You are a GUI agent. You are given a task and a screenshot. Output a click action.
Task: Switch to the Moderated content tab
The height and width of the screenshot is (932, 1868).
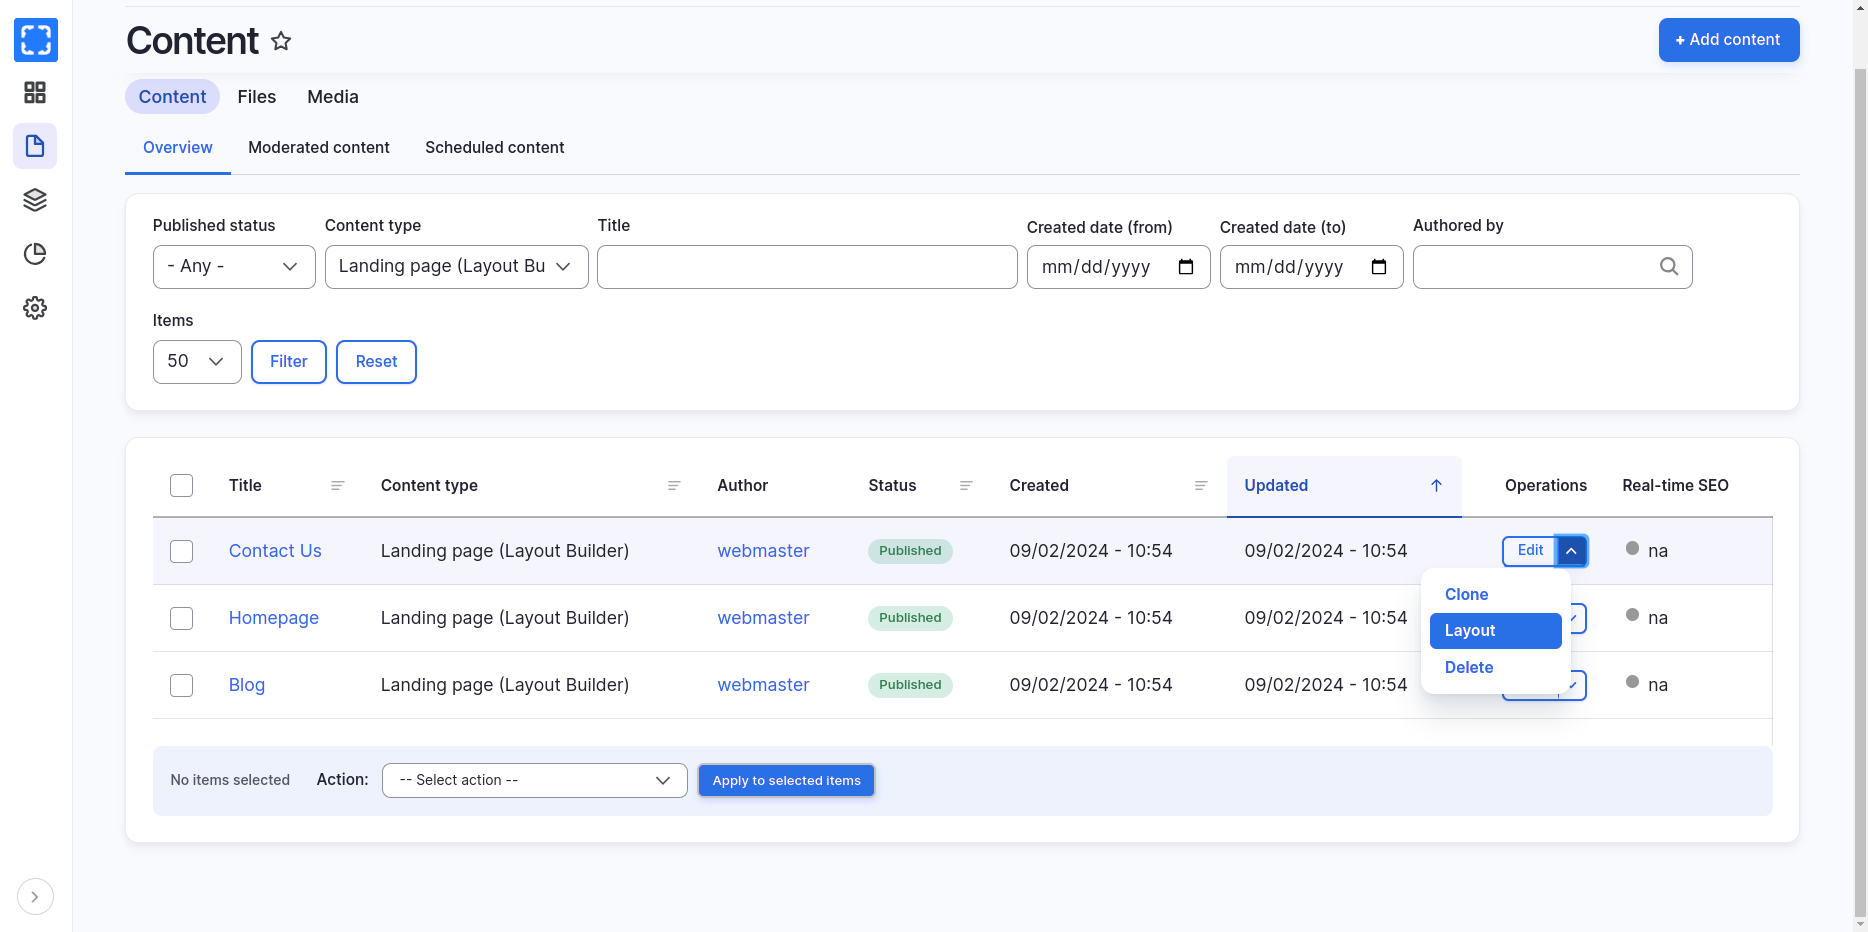318,148
